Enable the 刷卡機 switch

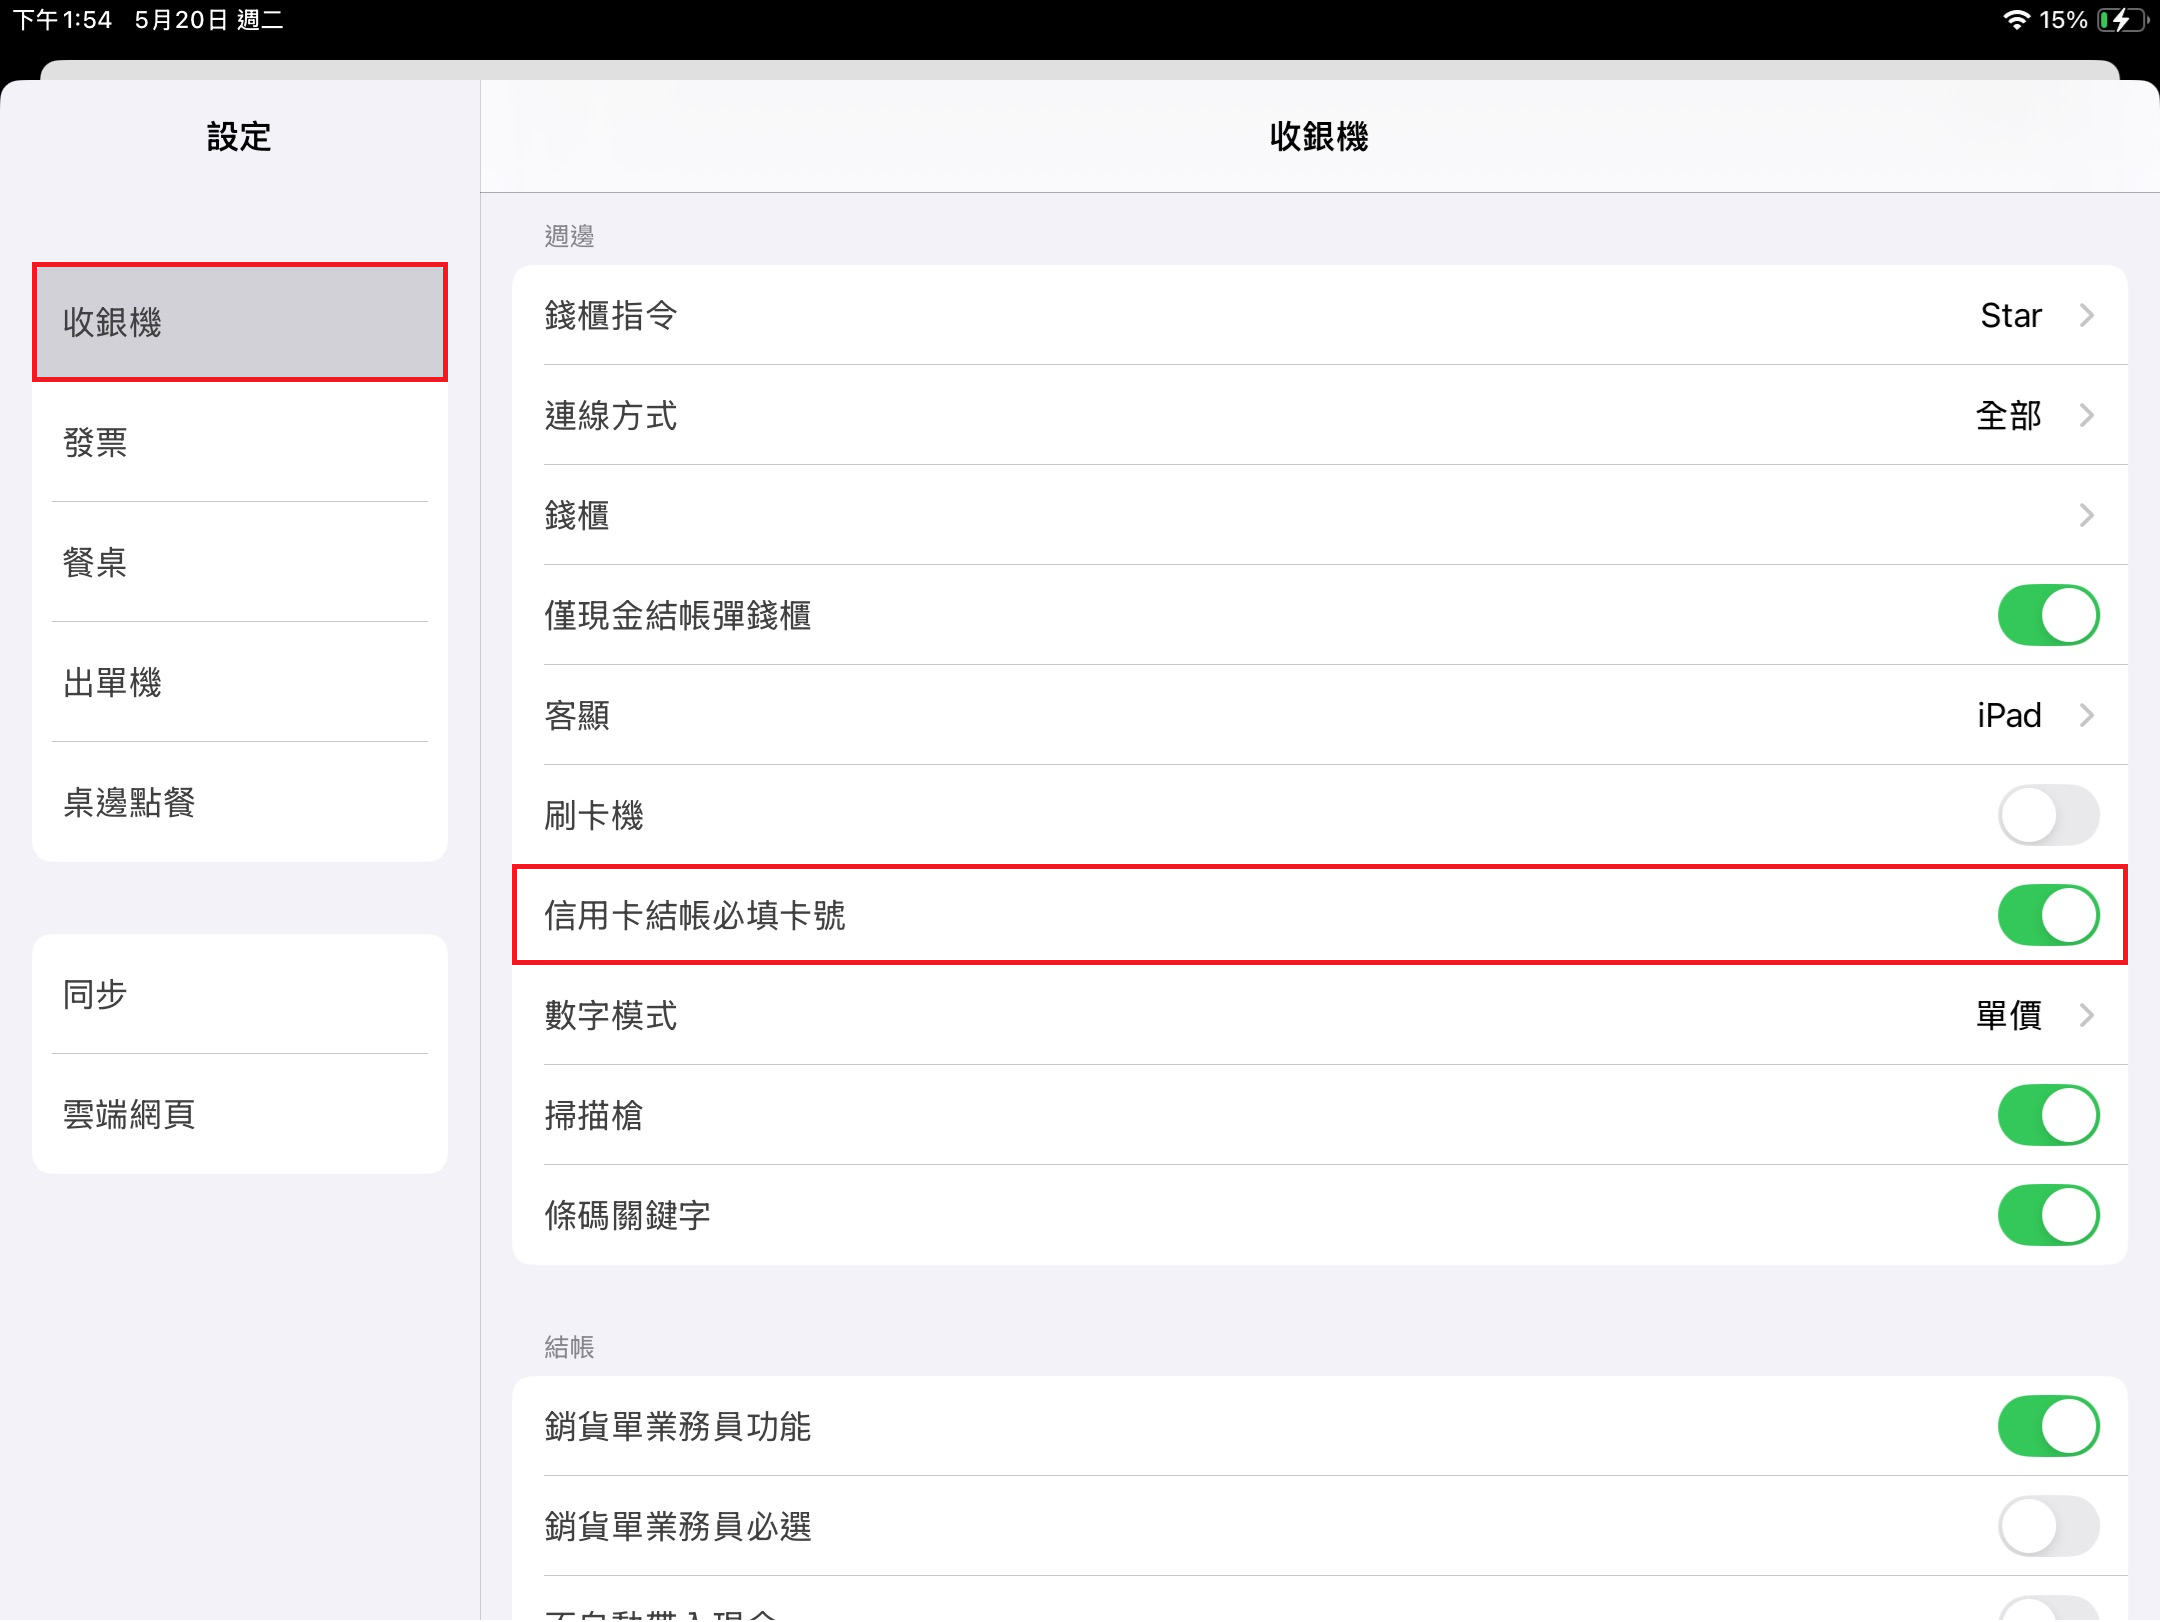tap(2047, 815)
